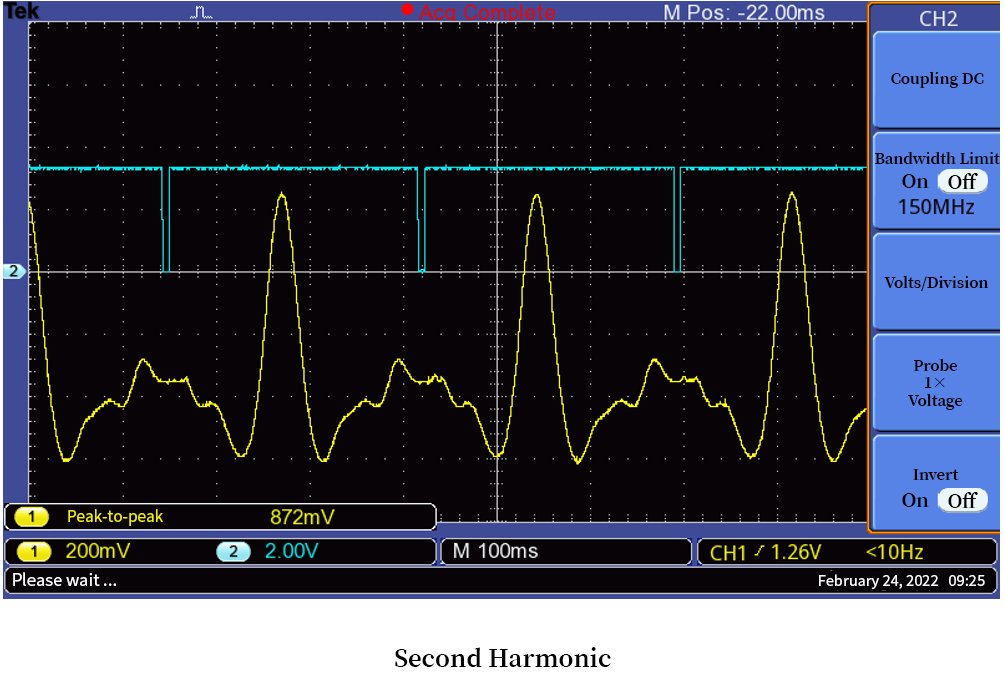Viewport: 1005px width, 684px height.
Task: Select the yellow channel 1 badge beside 200mV
Action: click(x=32, y=551)
